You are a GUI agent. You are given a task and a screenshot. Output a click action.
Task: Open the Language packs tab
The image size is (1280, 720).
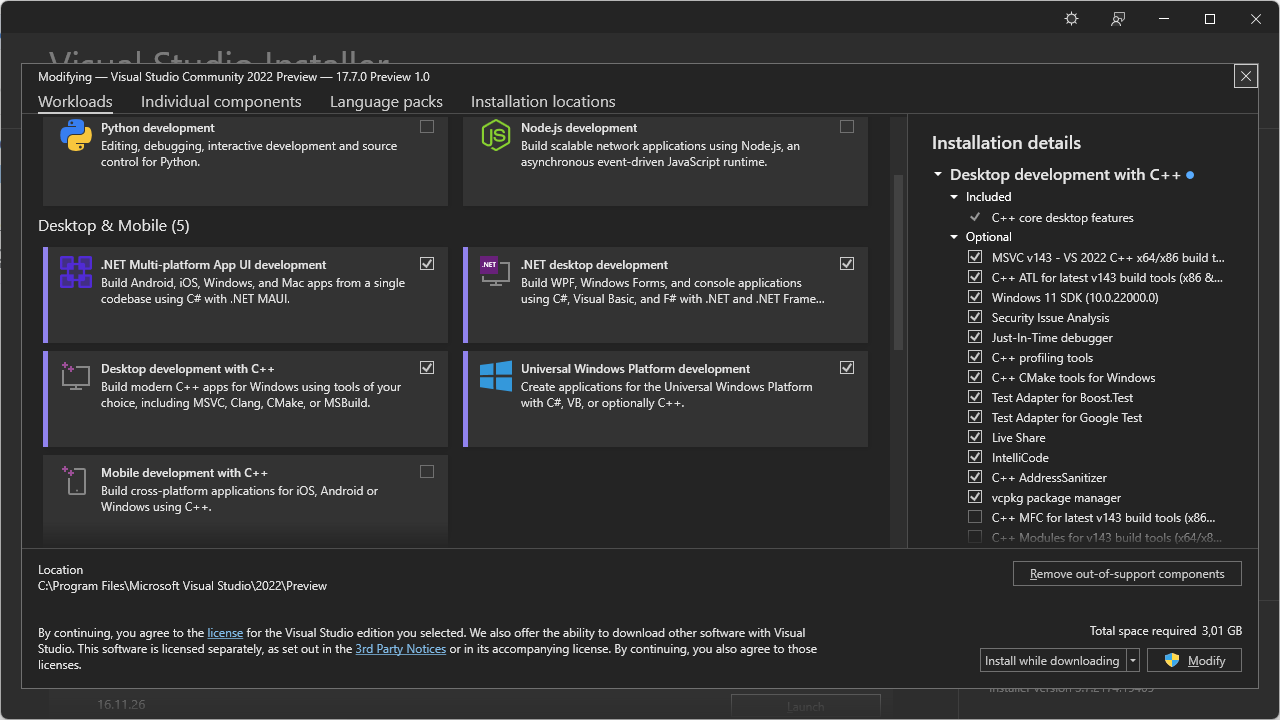point(386,101)
